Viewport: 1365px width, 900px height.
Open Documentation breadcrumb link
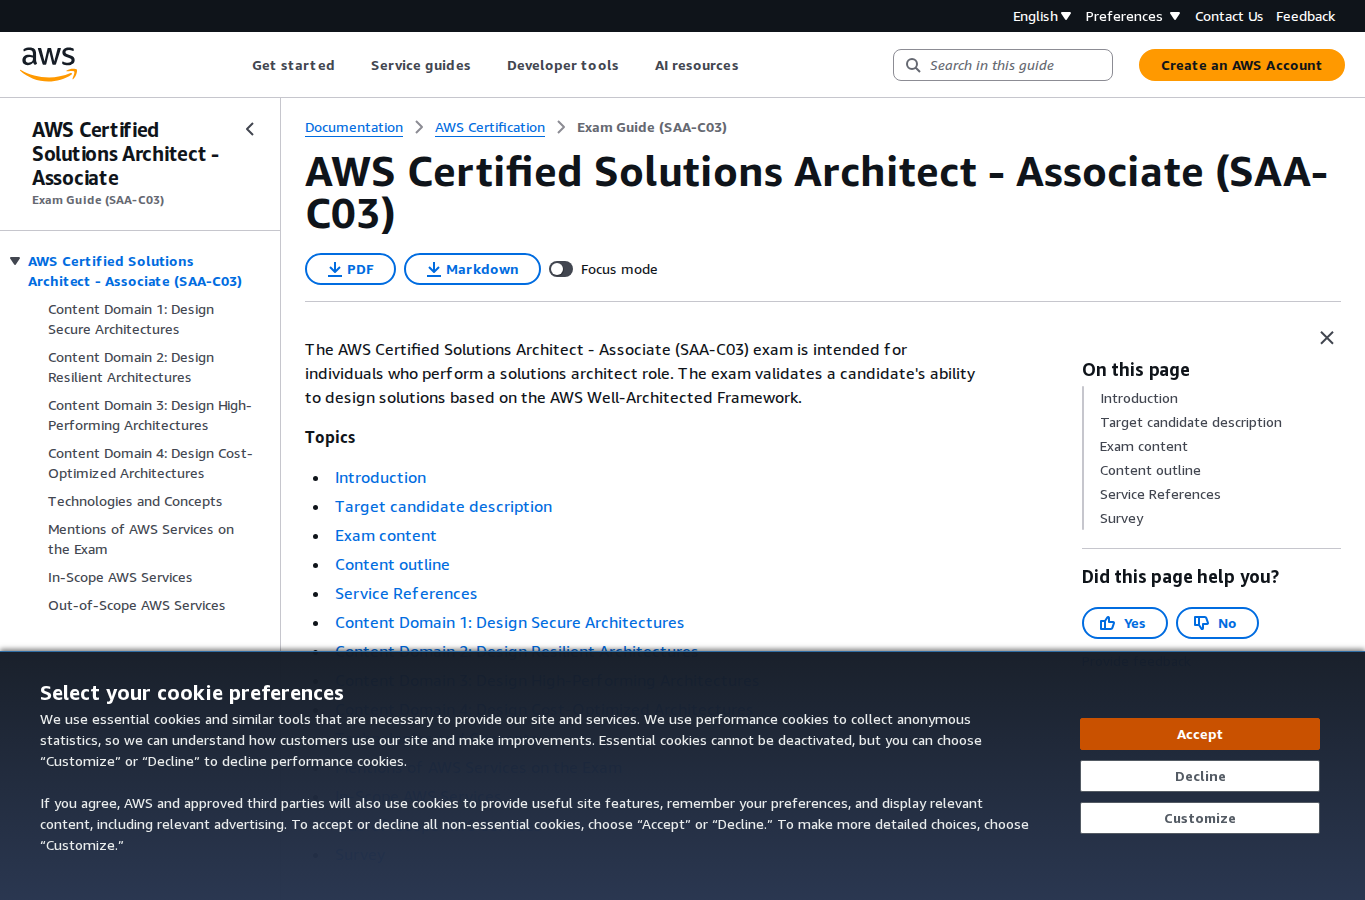(354, 127)
